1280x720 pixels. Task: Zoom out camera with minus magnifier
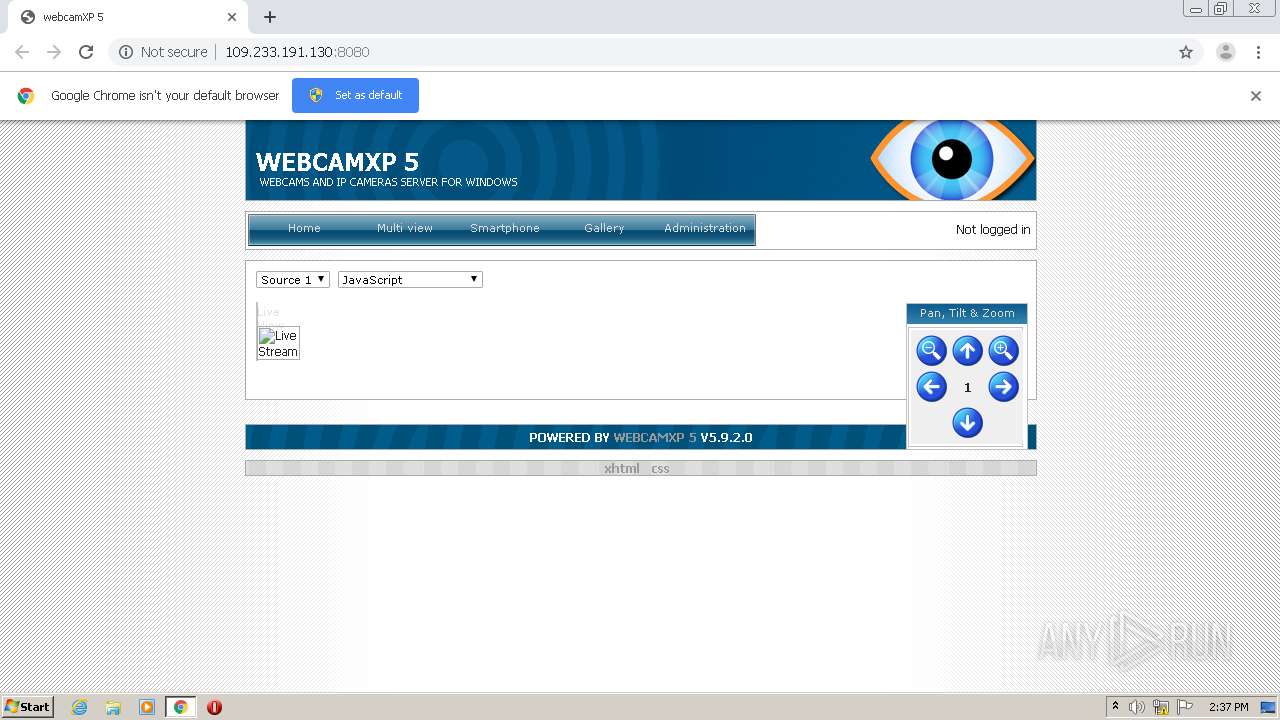[x=931, y=351]
